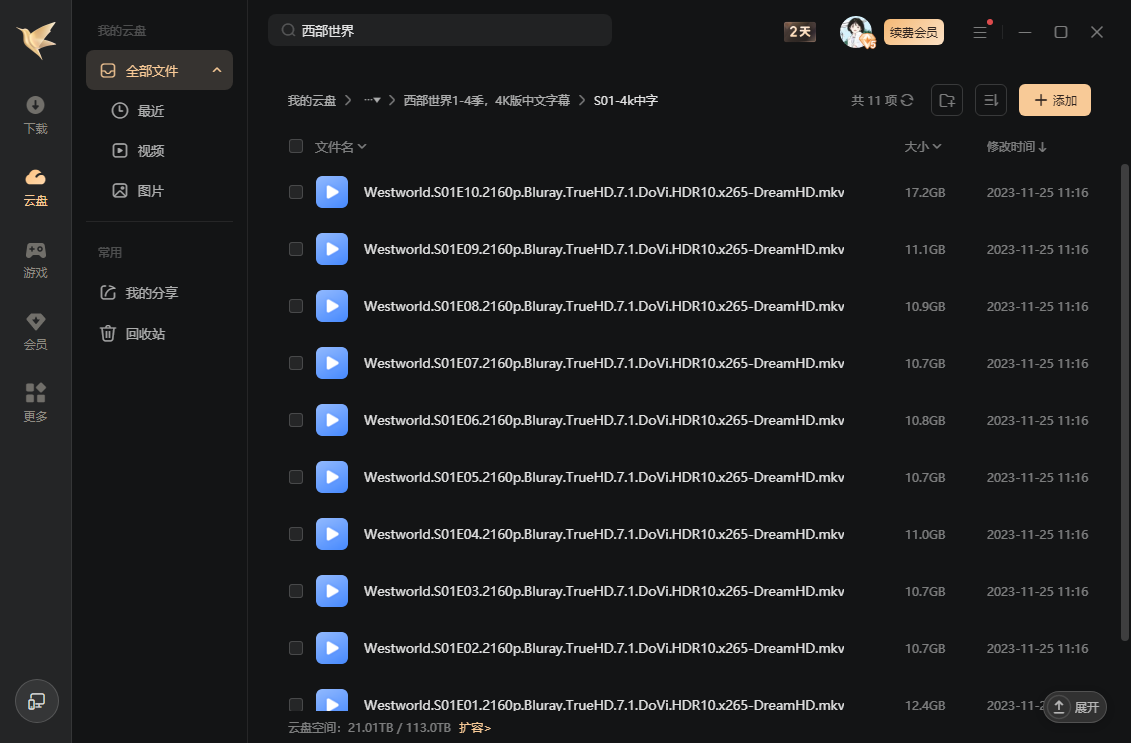Screen dimensions: 1131x743
Task: Click the 西部世界 search input field
Action: coord(450,31)
